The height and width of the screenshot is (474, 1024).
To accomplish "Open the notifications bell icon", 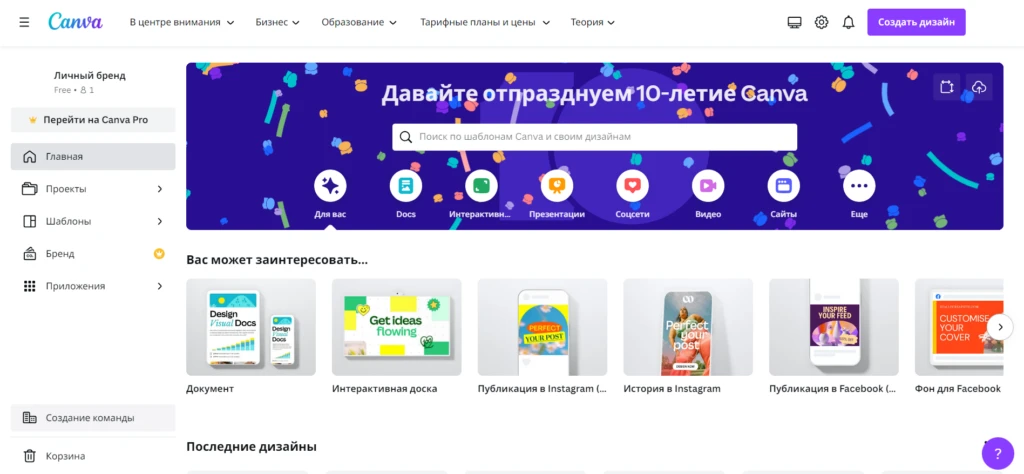I will pos(848,22).
